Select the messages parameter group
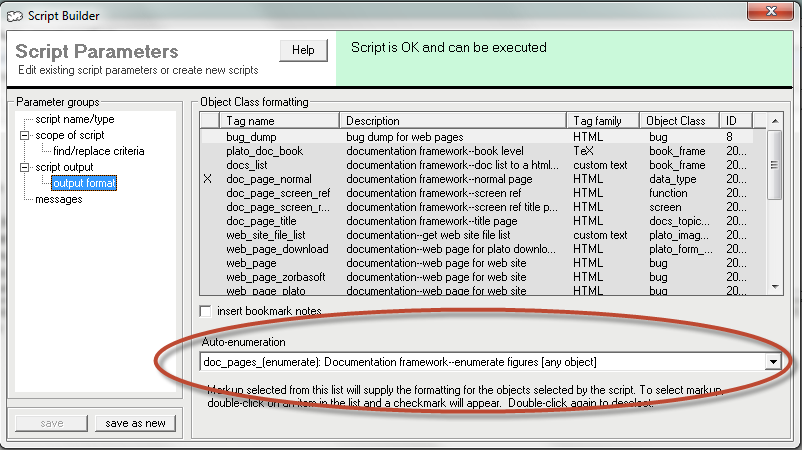802x450 pixels. pyautogui.click(x=59, y=199)
